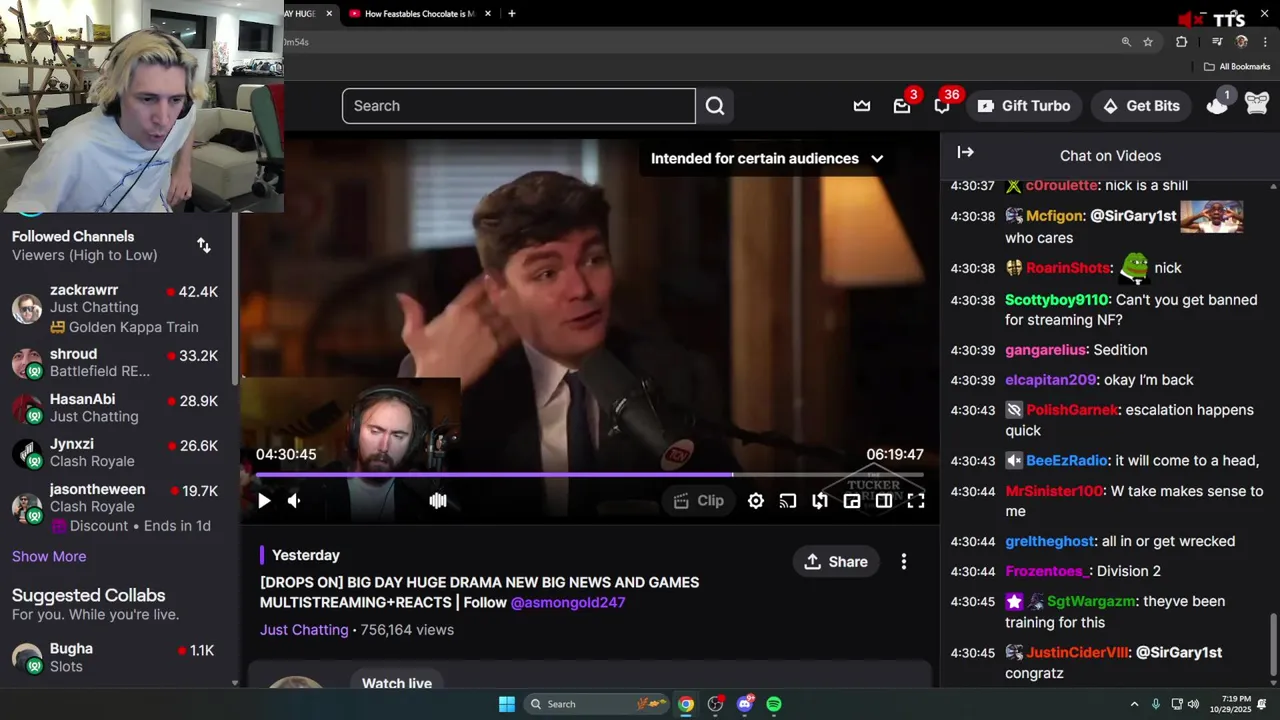1280x720 pixels.
Task: Bookmark this page with the star icon
Action: [1148, 42]
